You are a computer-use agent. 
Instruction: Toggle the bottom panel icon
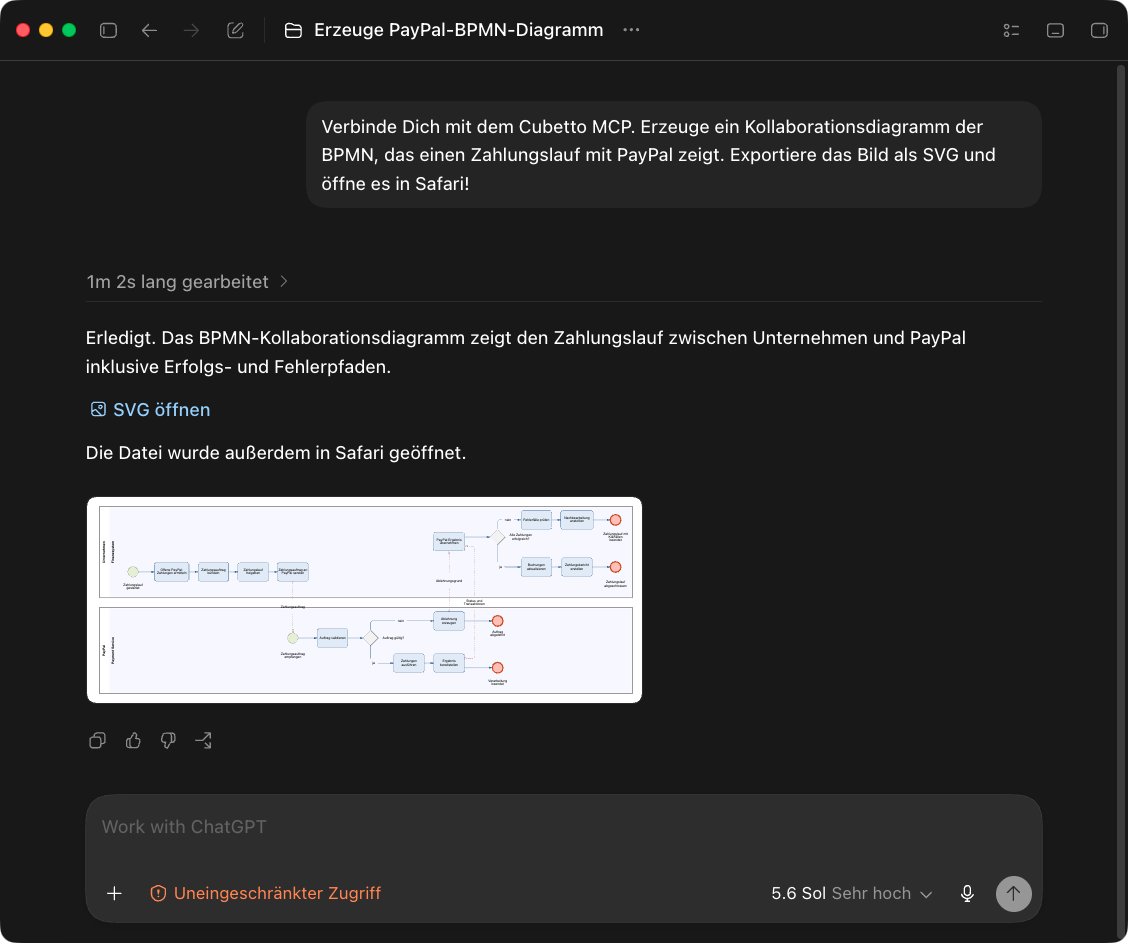pyautogui.click(x=1055, y=30)
